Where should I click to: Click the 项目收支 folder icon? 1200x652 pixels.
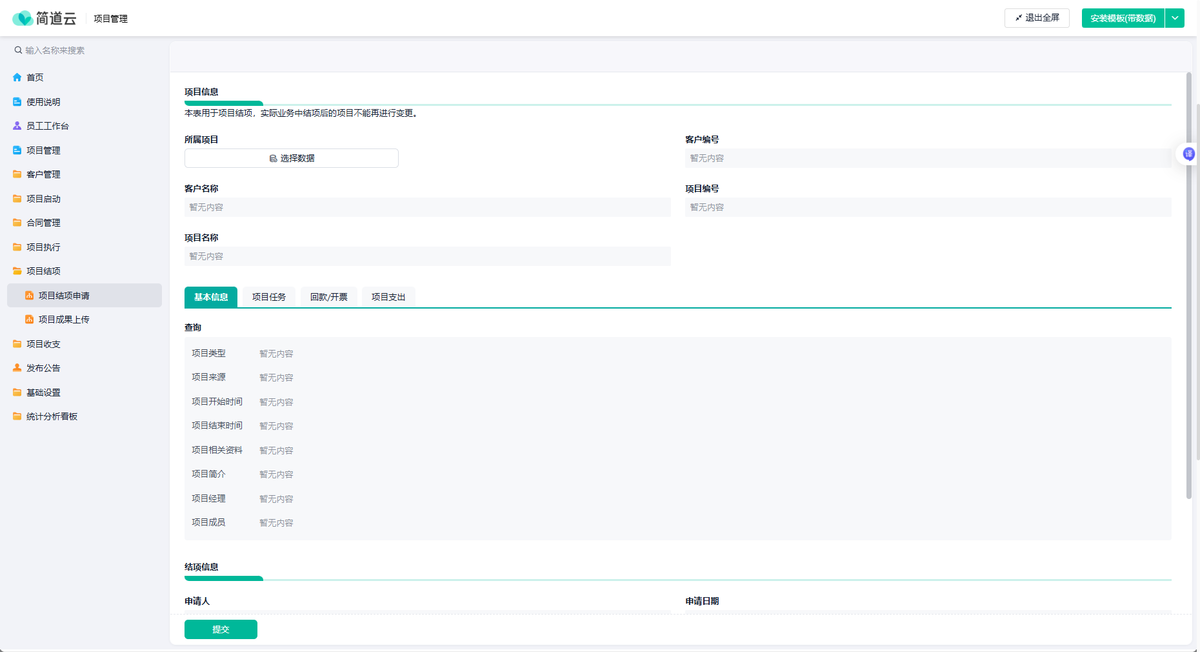(x=17, y=344)
